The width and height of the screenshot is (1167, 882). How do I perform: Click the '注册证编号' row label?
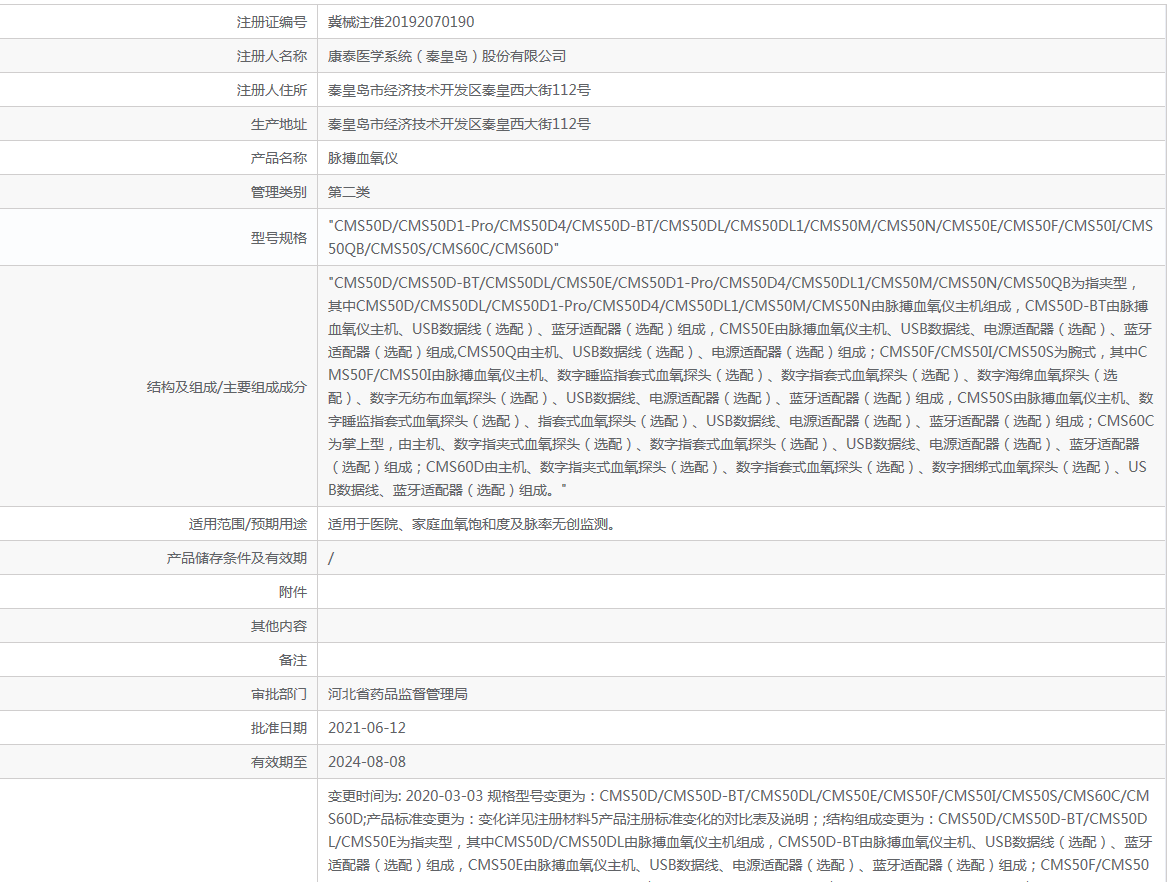tap(272, 22)
